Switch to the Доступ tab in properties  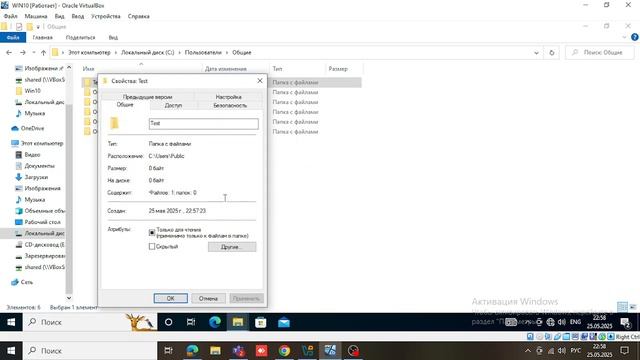tap(173, 105)
